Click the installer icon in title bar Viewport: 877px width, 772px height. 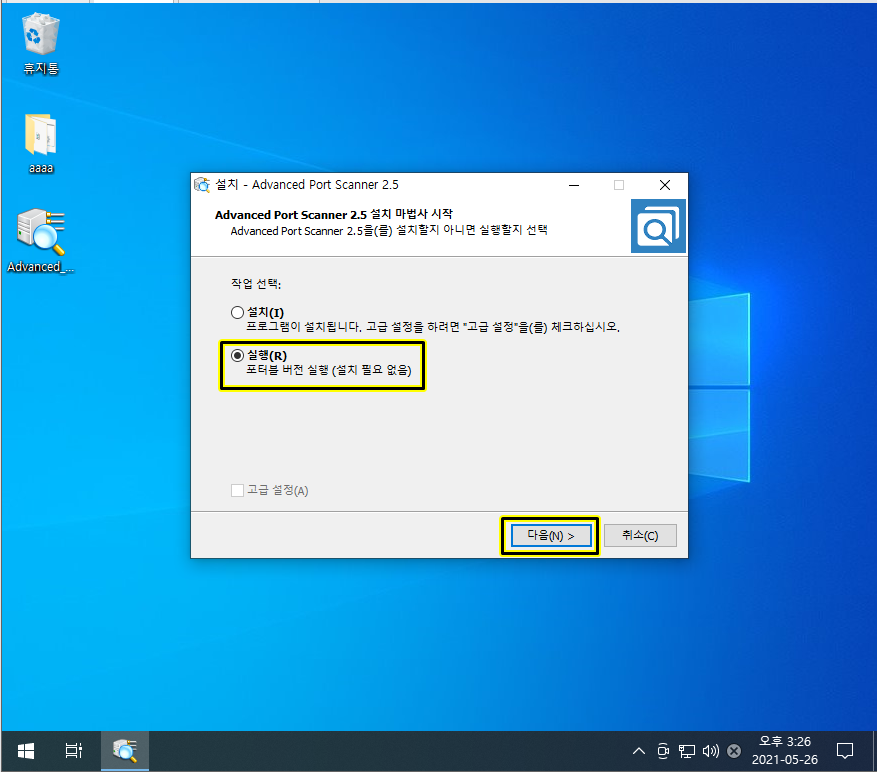coord(202,185)
